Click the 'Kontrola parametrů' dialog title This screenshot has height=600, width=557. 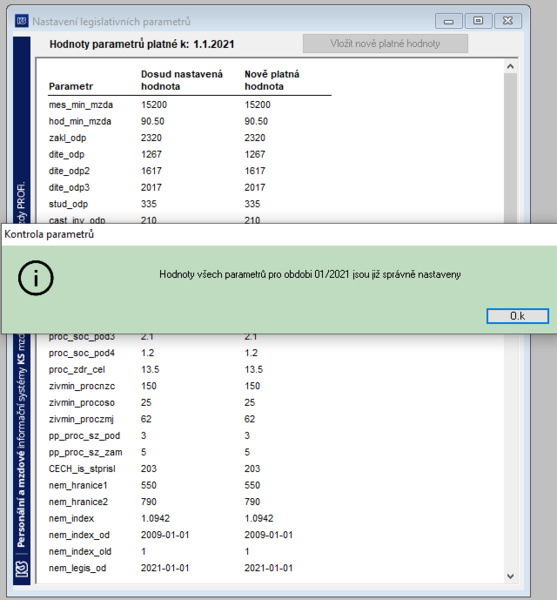tap(49, 234)
